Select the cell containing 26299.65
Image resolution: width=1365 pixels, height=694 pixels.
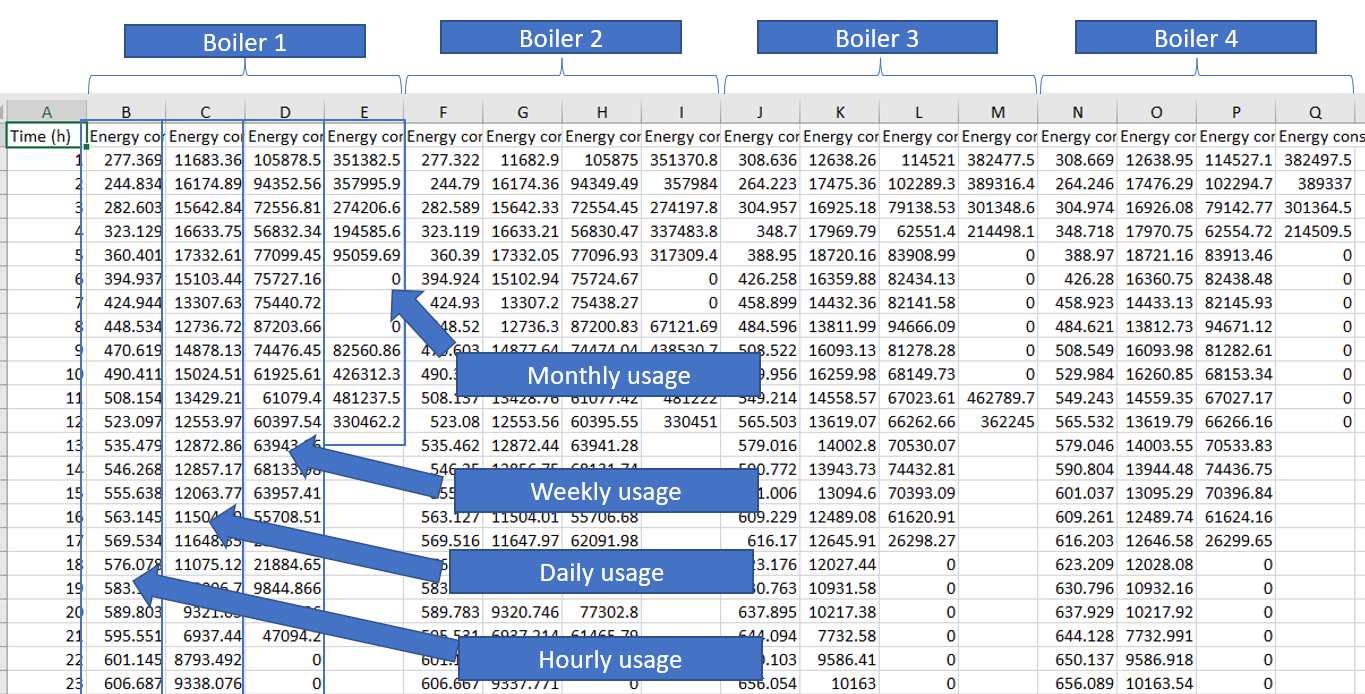[1236, 540]
